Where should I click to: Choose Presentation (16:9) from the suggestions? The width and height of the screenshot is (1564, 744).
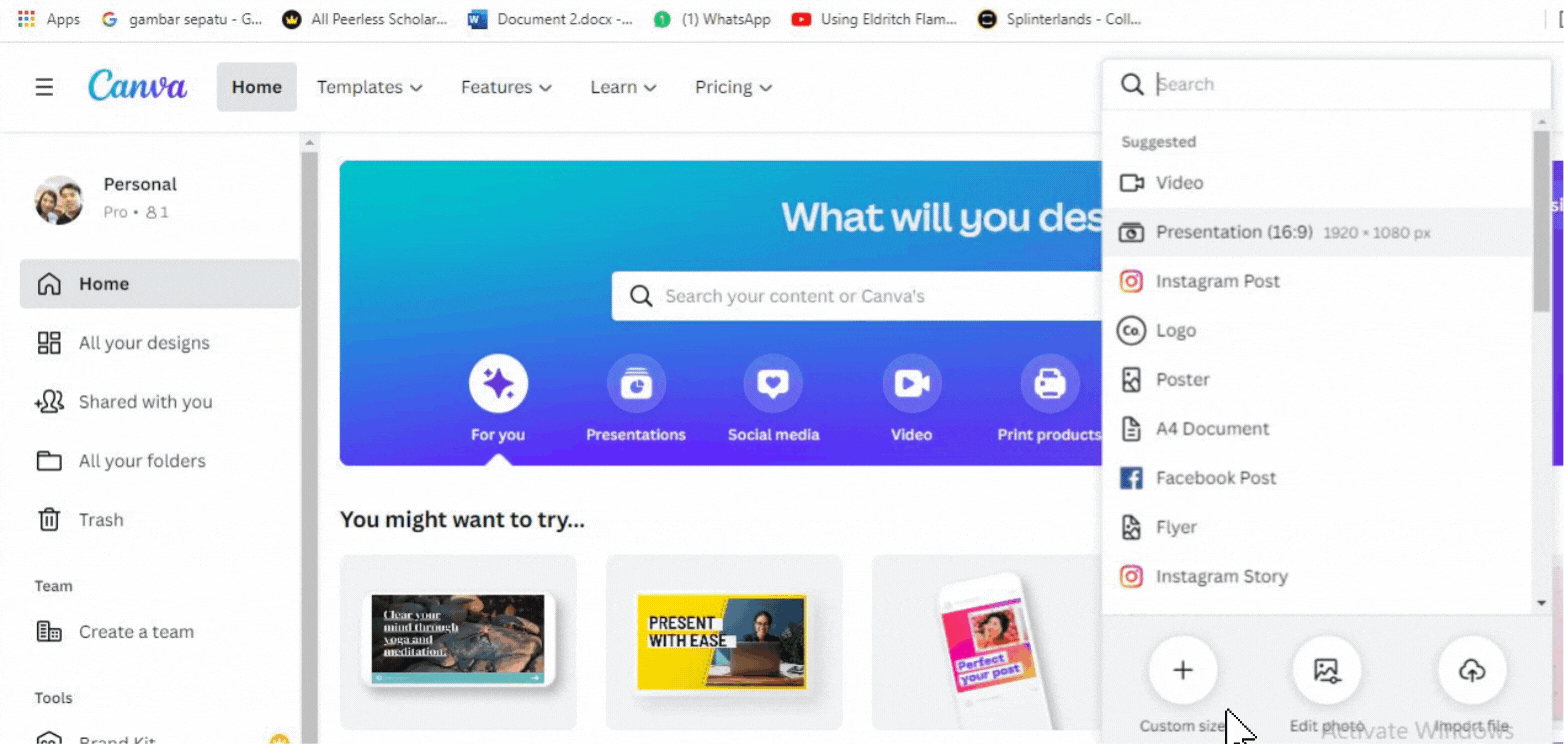1317,232
